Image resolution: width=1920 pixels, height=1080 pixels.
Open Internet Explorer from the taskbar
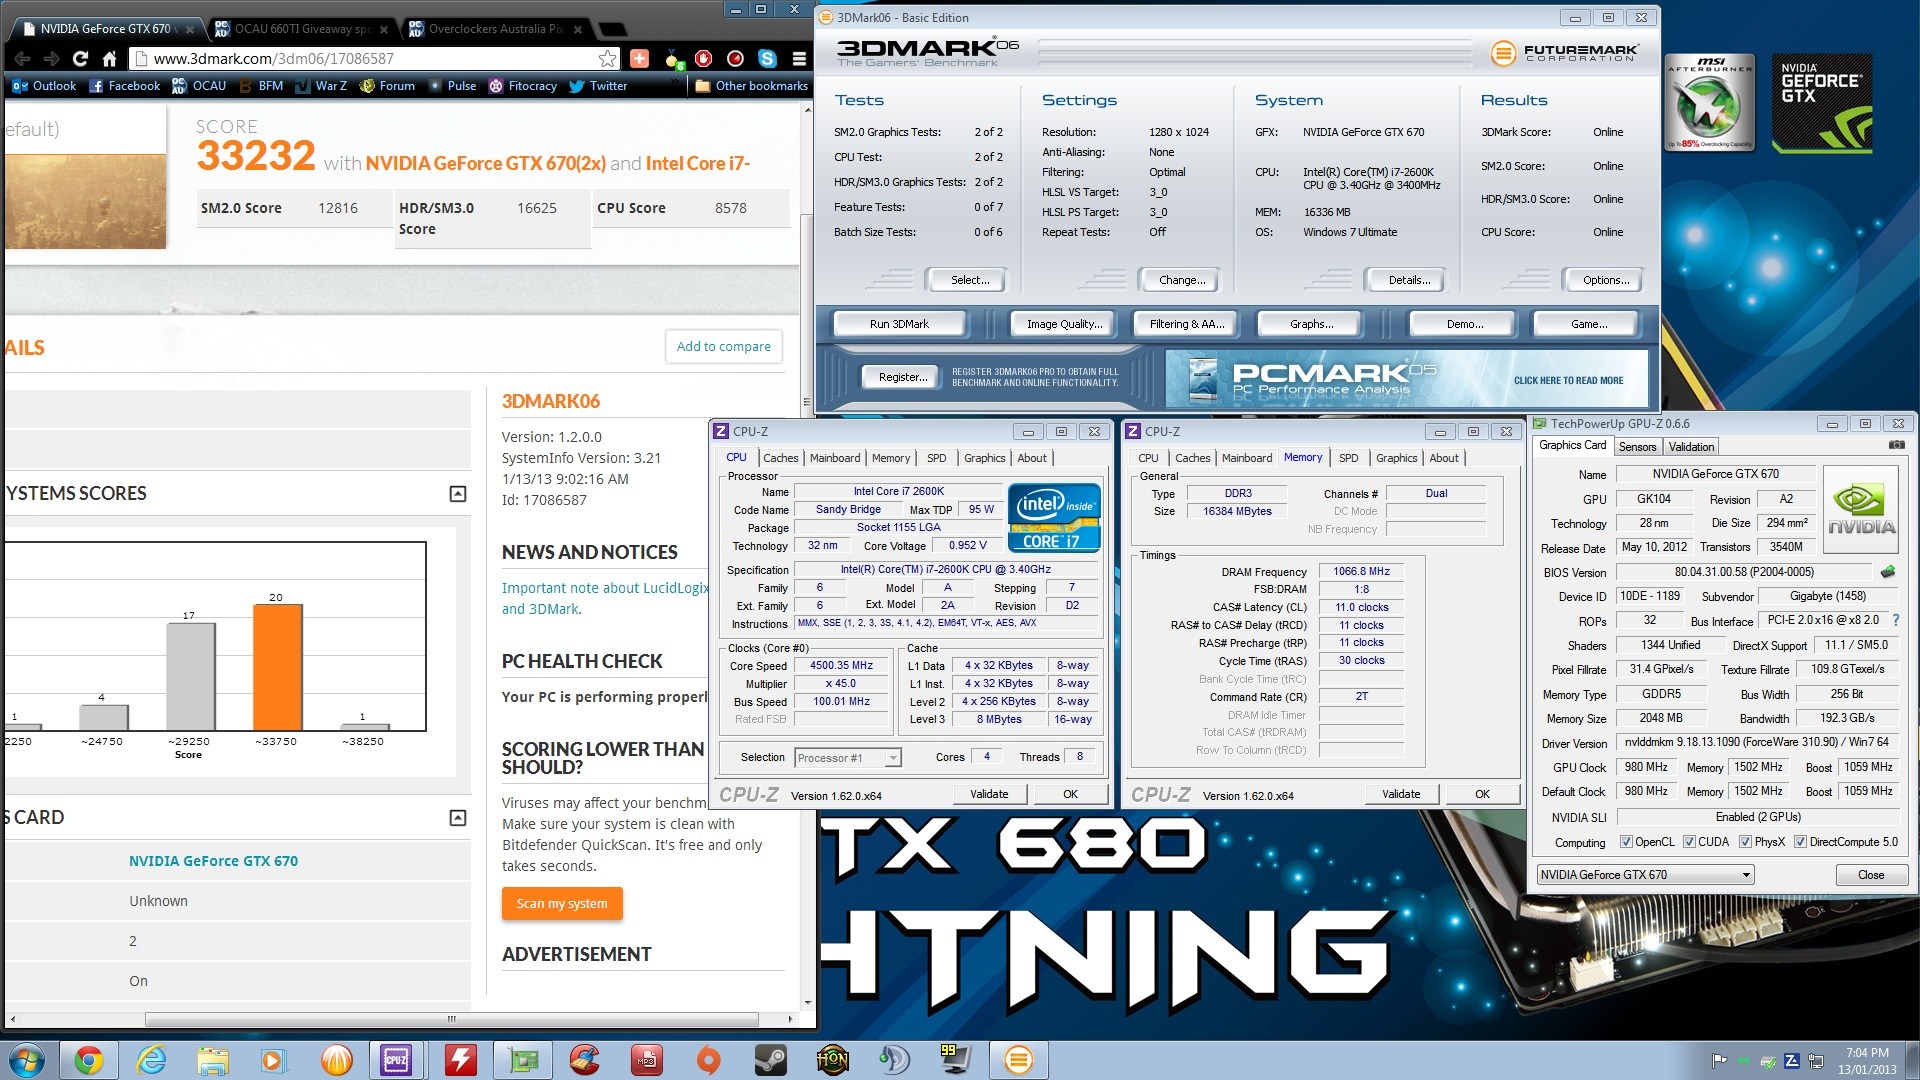click(151, 1060)
